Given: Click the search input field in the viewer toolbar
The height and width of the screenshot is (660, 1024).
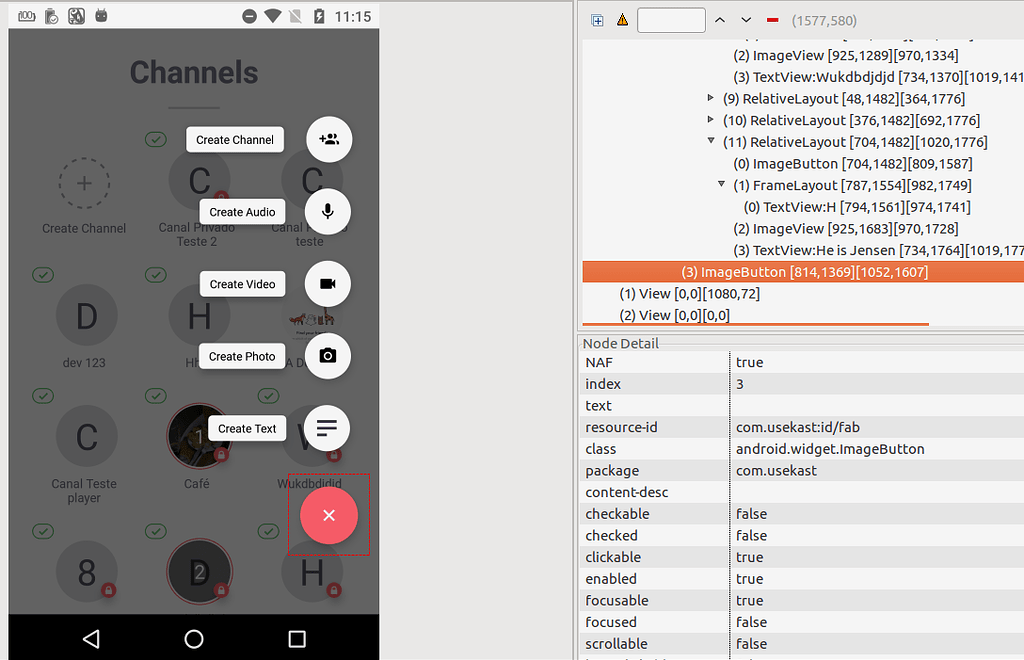Looking at the screenshot, I should tap(671, 19).
